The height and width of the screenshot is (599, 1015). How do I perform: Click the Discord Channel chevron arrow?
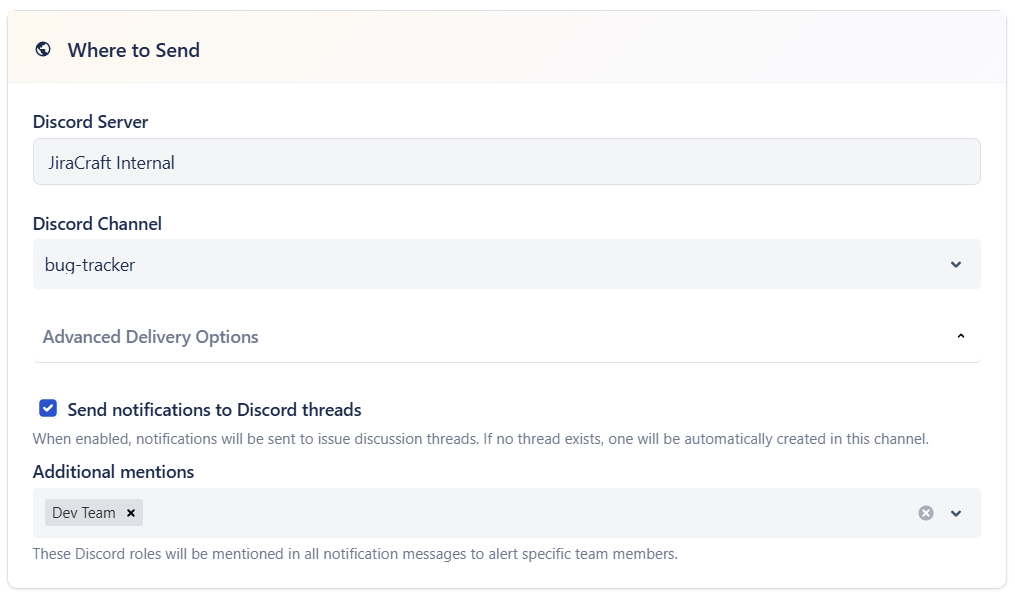click(956, 265)
